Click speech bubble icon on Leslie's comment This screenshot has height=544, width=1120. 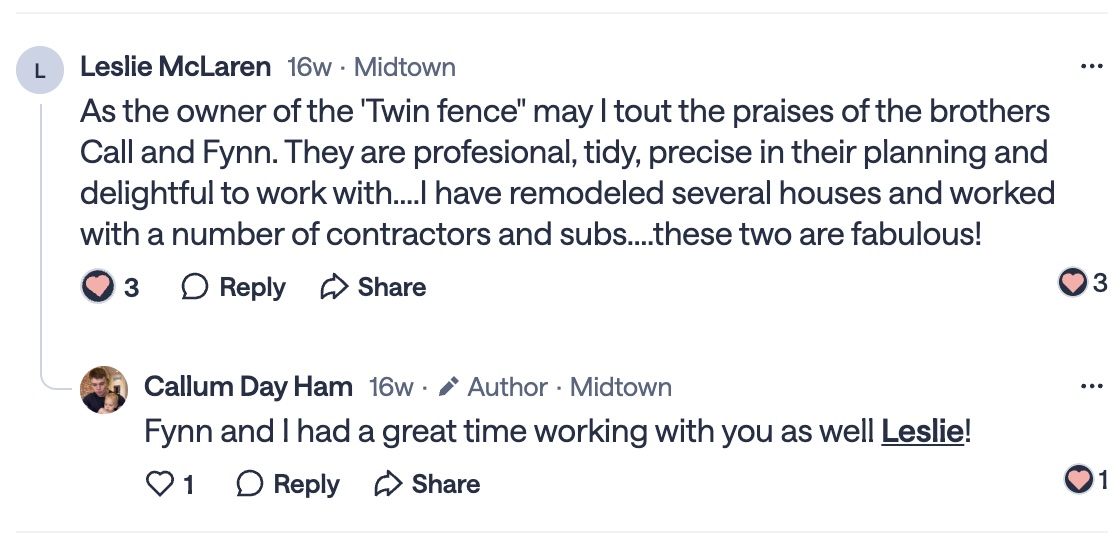pyautogui.click(x=195, y=287)
